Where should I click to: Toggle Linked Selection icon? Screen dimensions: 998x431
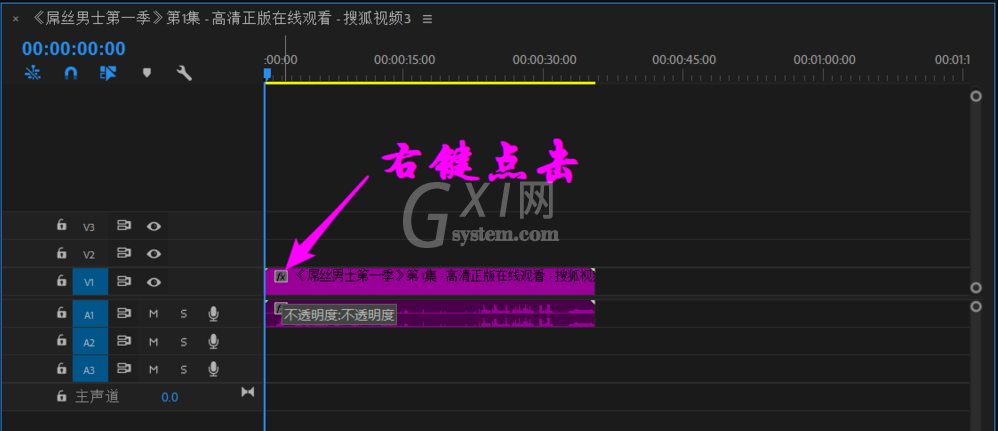click(108, 73)
